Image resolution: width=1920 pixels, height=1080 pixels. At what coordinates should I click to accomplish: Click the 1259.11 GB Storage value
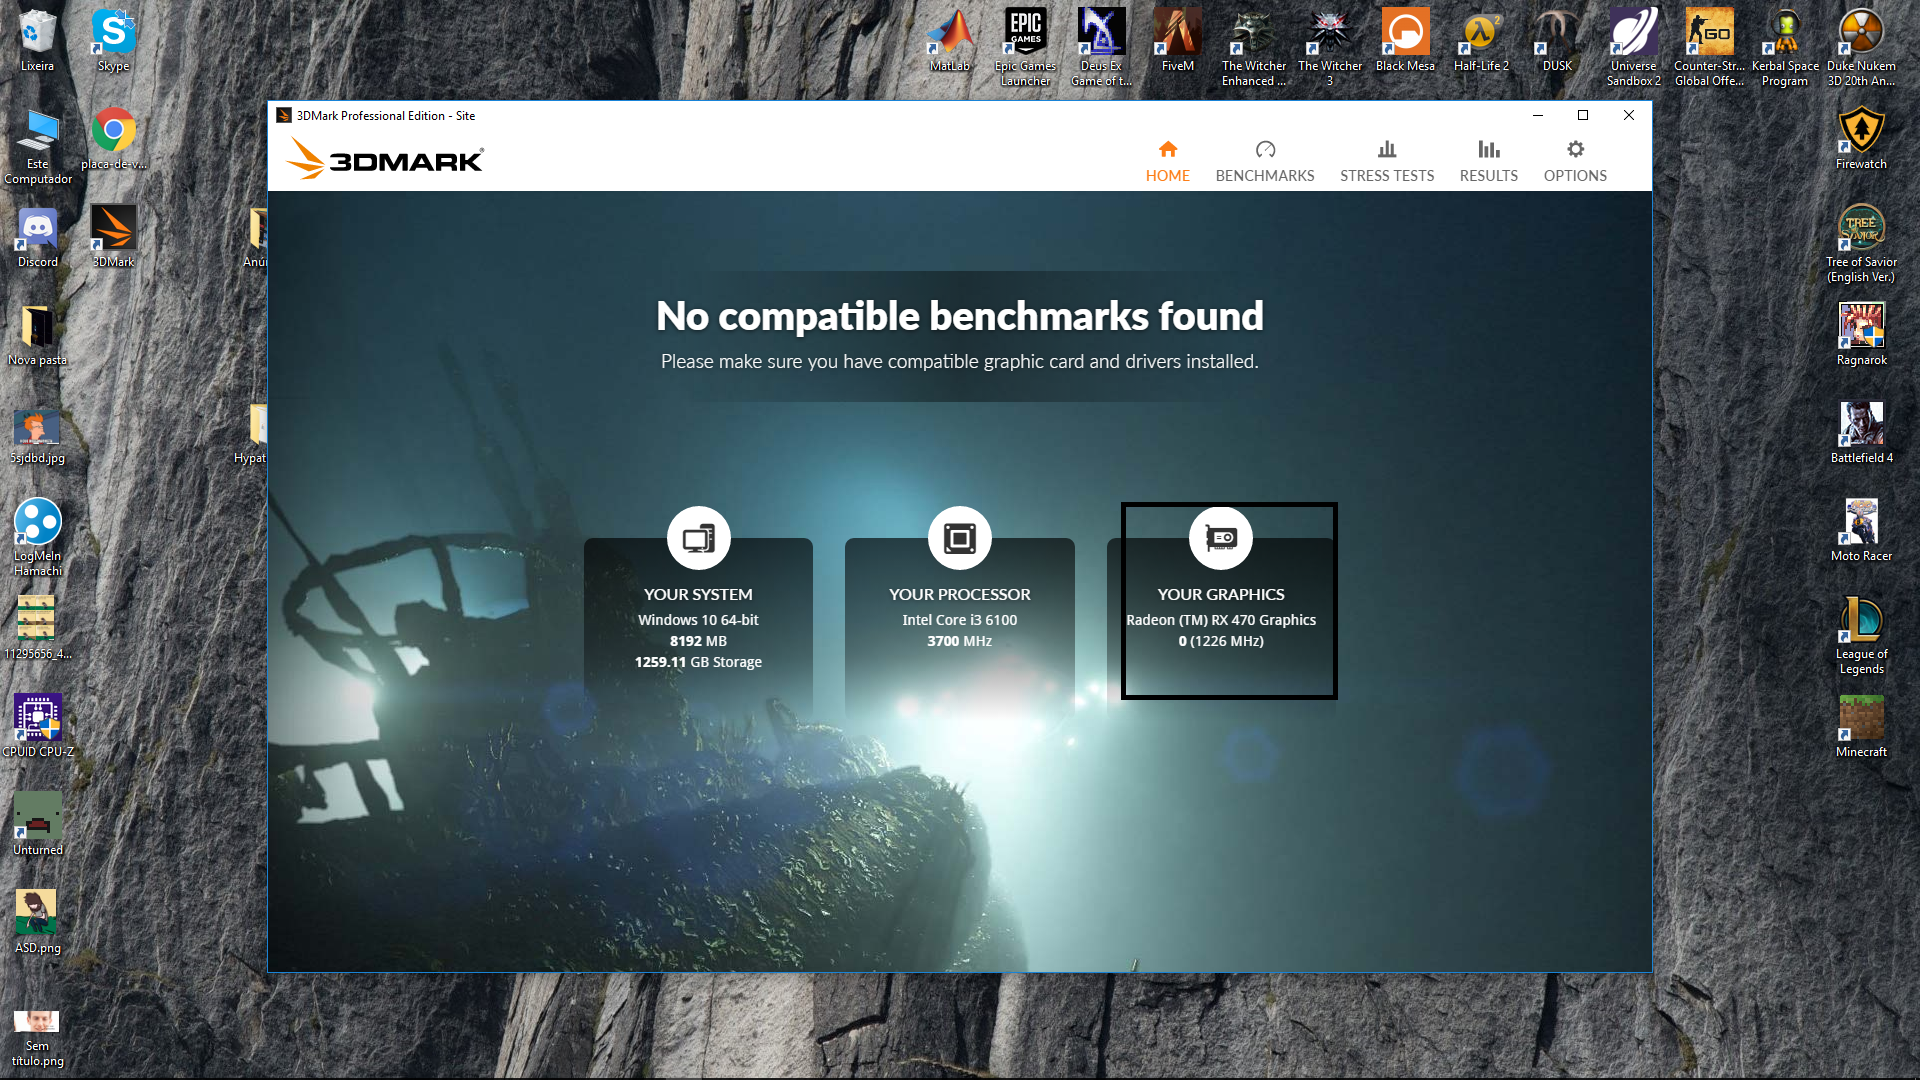[698, 662]
